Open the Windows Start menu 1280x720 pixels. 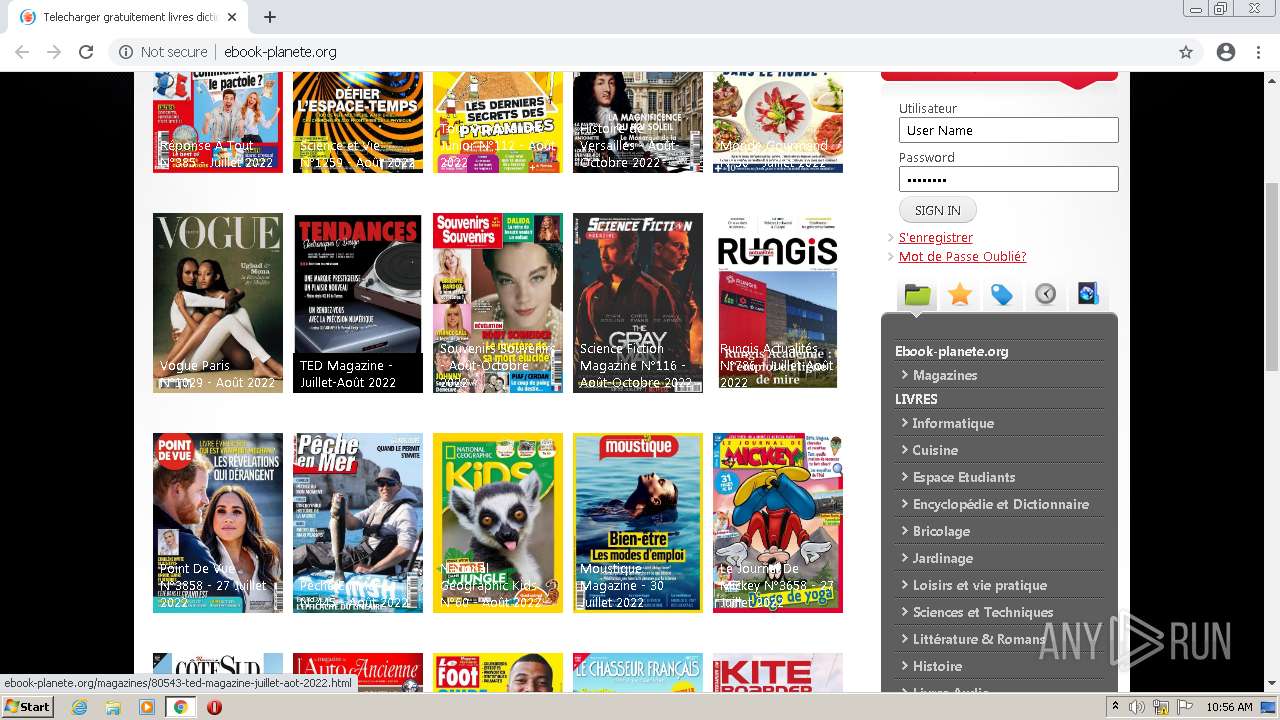pyautogui.click(x=27, y=707)
